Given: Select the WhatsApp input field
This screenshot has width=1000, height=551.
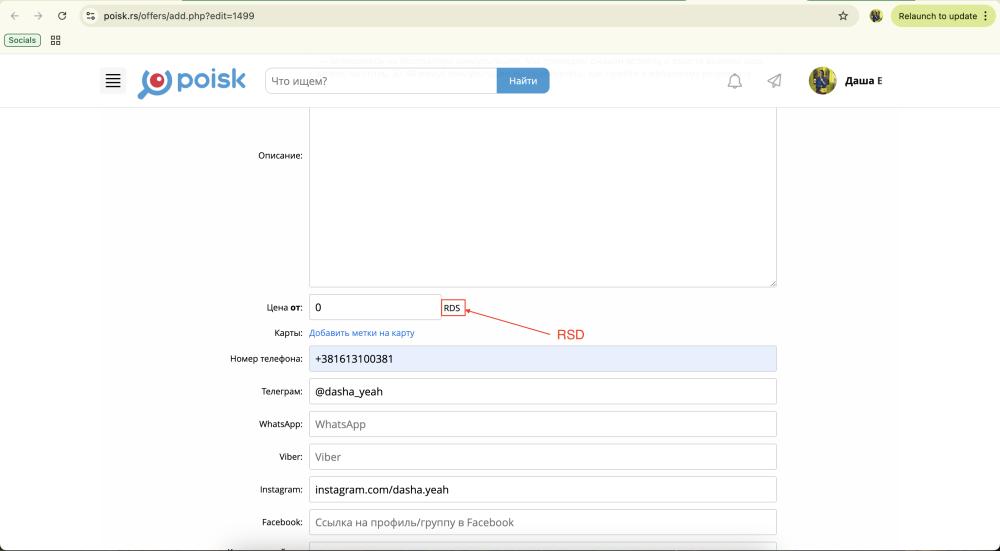Looking at the screenshot, I should [542, 424].
